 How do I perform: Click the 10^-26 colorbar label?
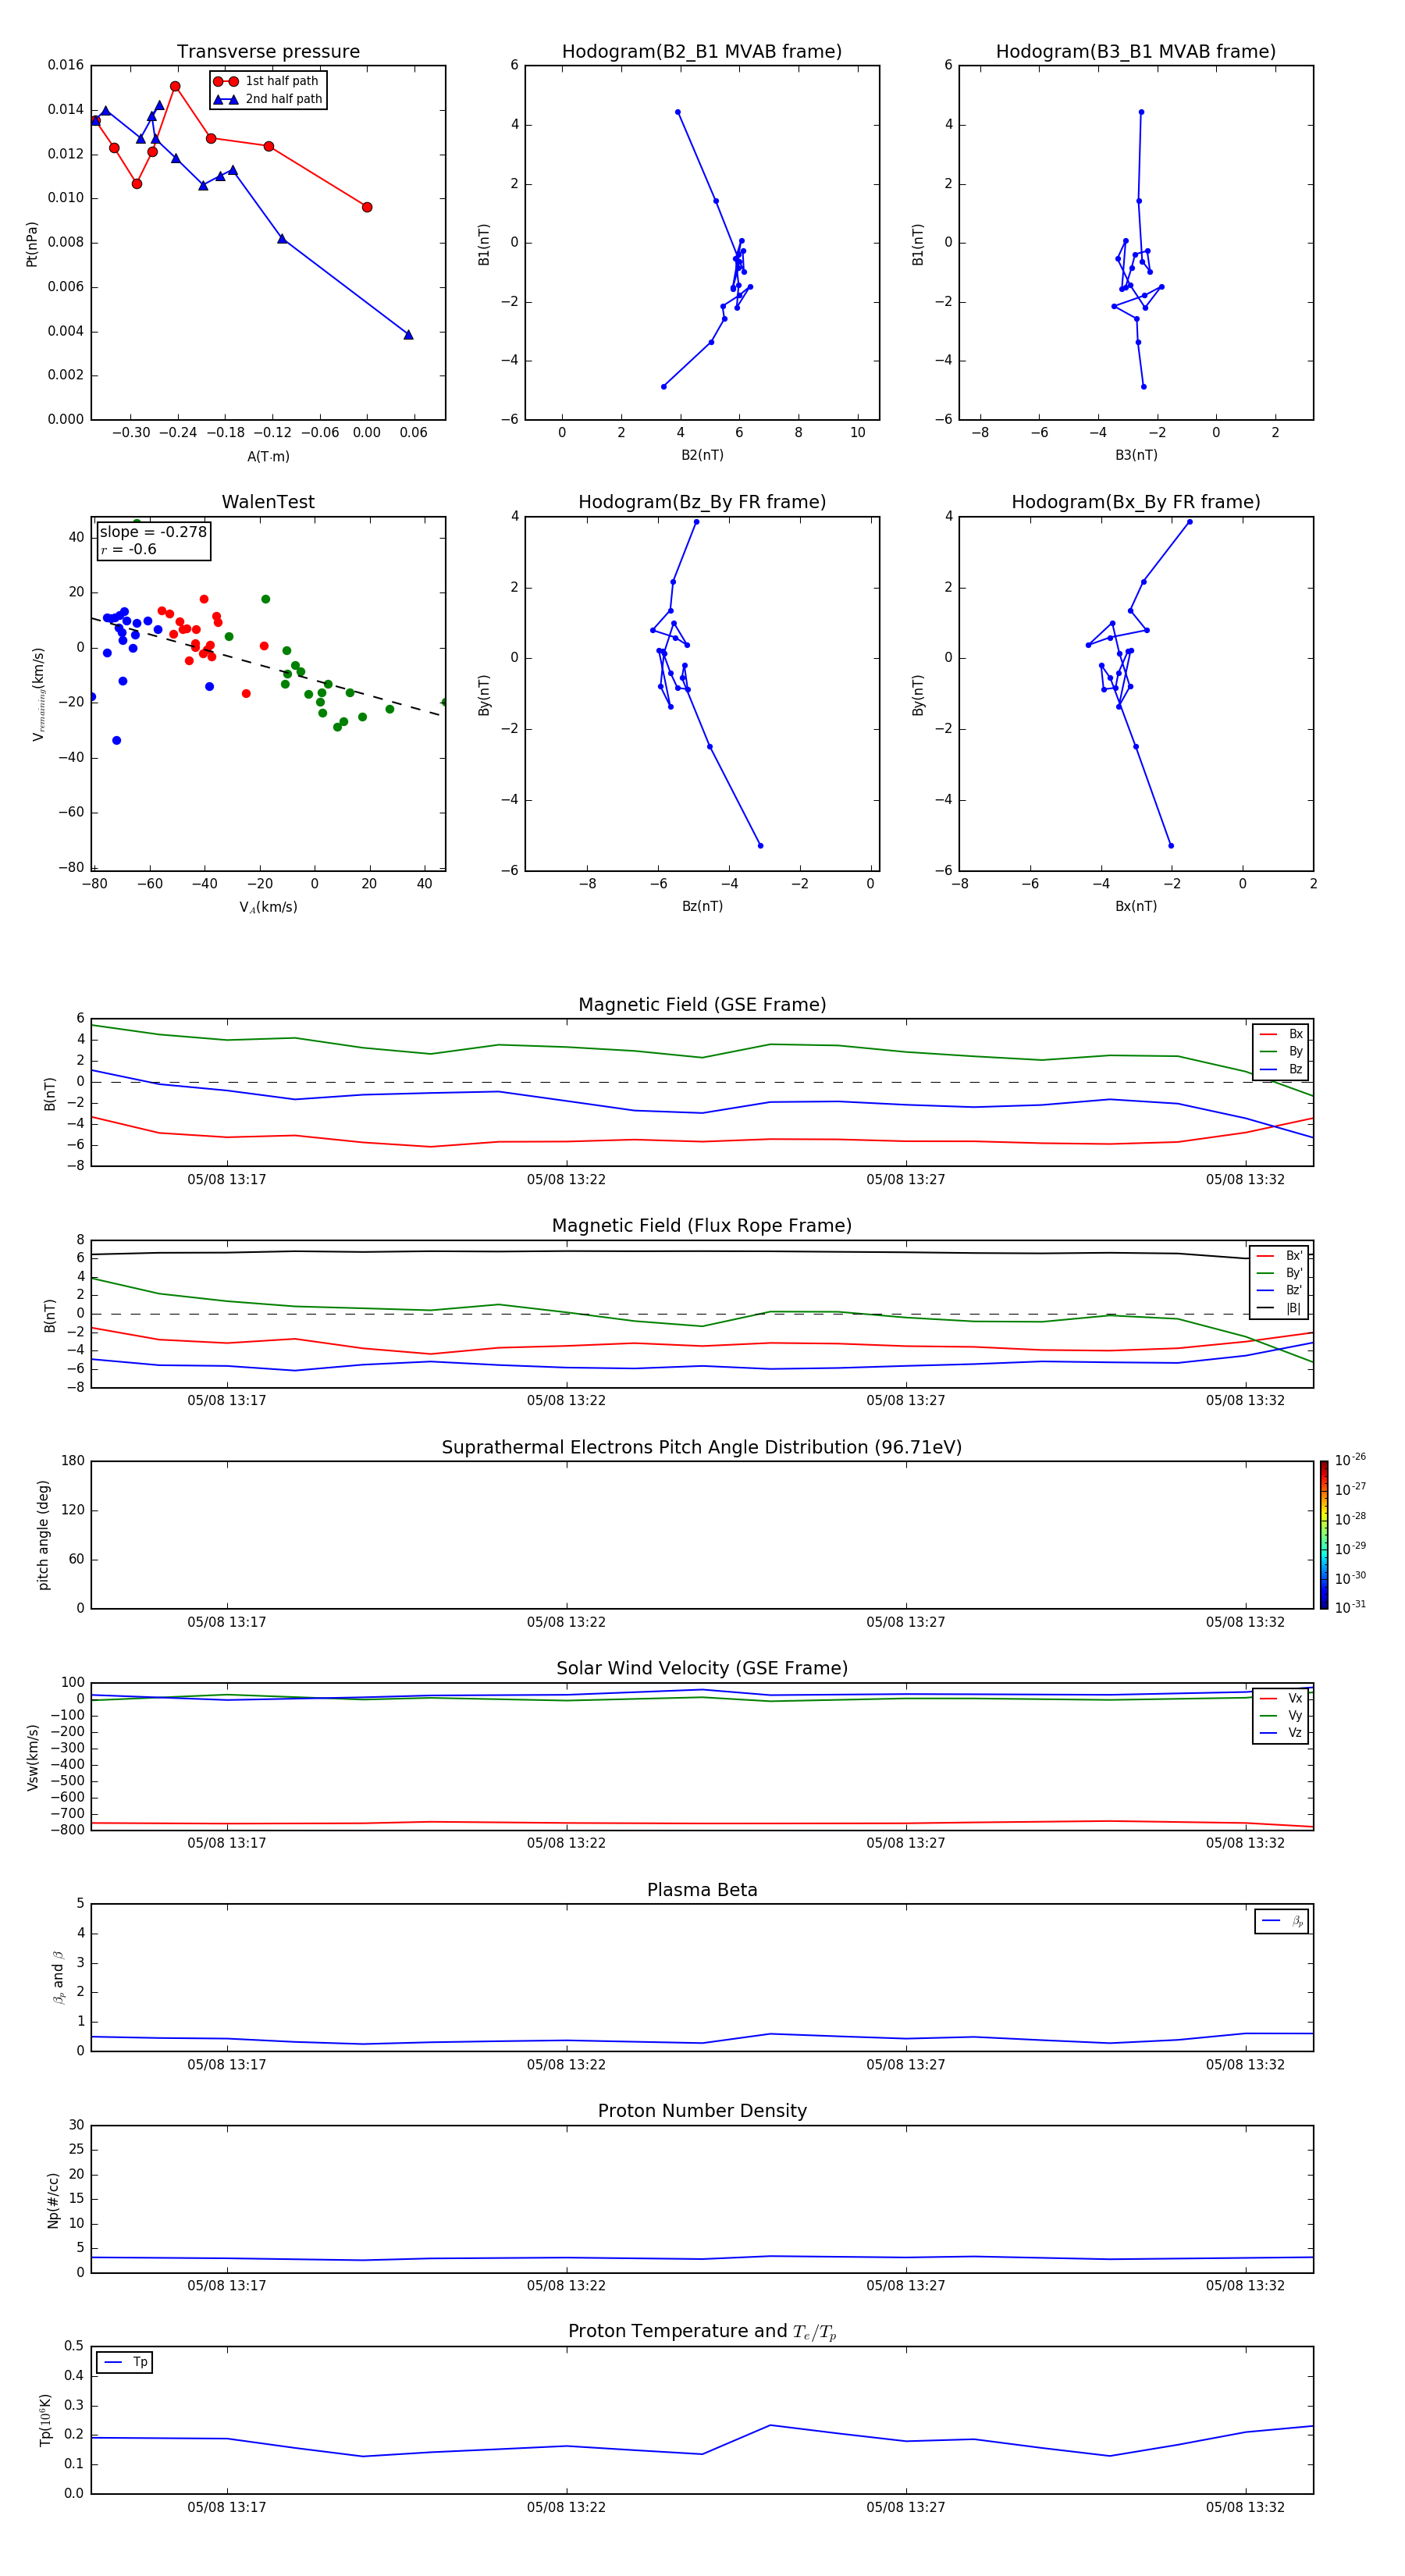1350,1460
